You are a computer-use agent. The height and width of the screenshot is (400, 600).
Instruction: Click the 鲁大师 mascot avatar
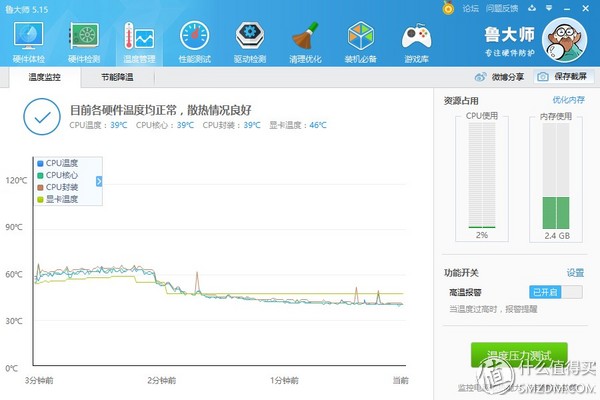[564, 40]
